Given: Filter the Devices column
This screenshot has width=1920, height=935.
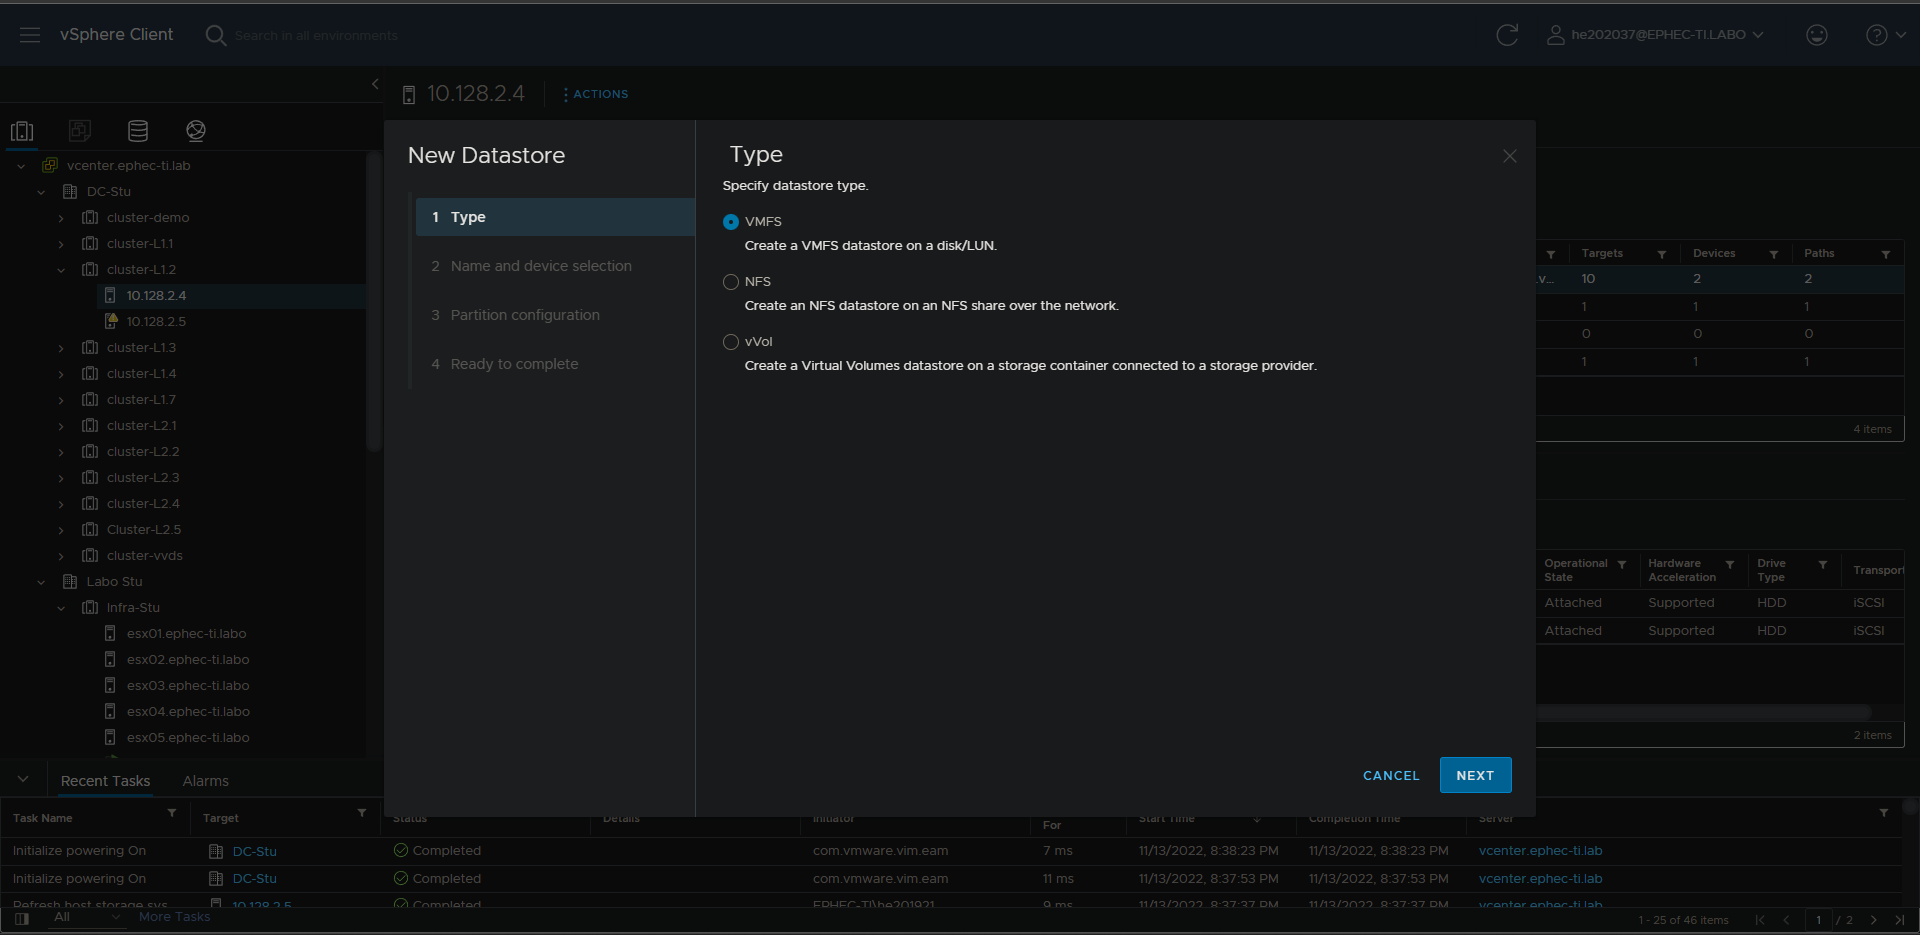Looking at the screenshot, I should [x=1774, y=255].
